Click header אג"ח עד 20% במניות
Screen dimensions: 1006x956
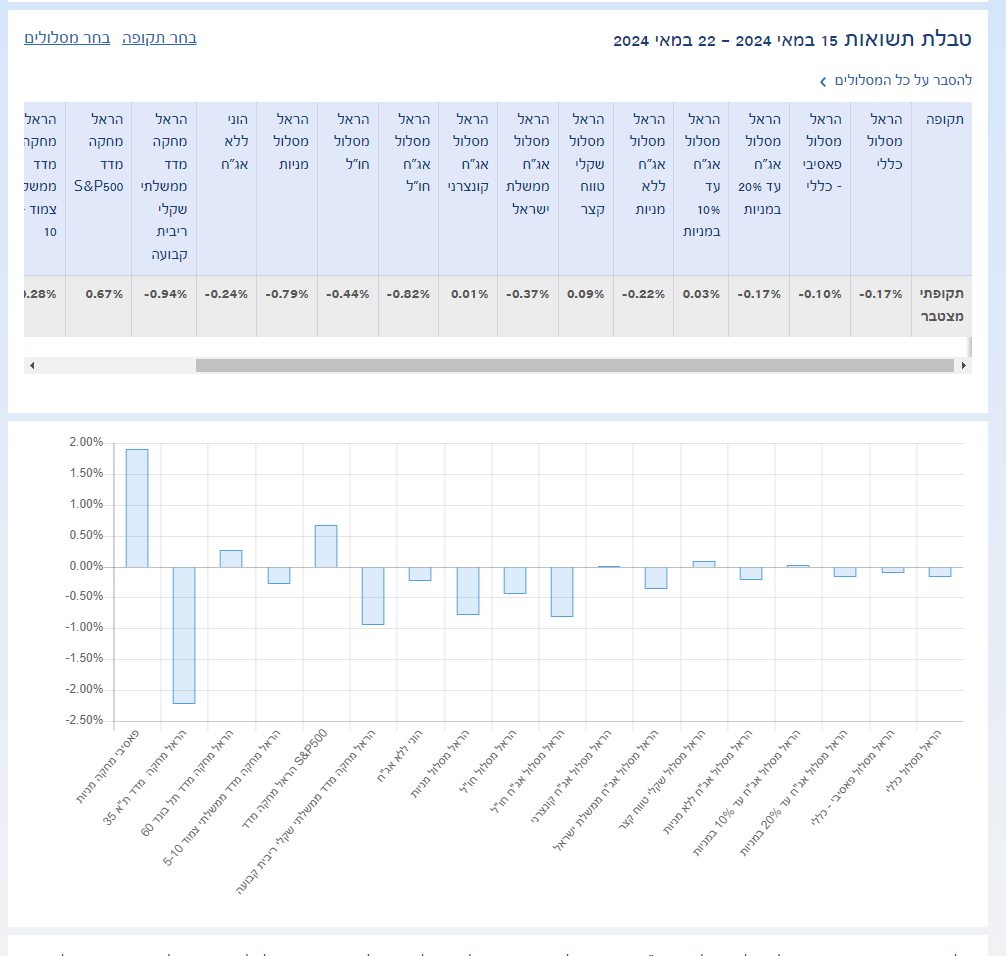759,189
